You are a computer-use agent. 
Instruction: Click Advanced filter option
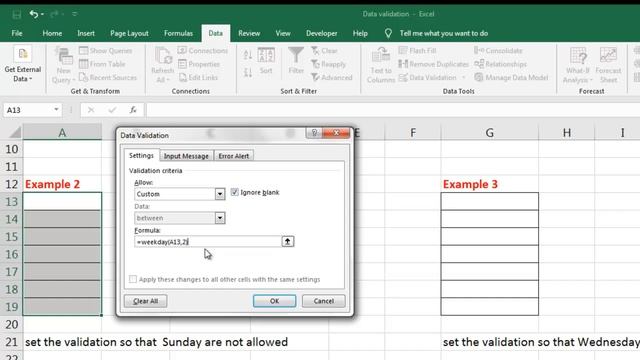point(331,78)
